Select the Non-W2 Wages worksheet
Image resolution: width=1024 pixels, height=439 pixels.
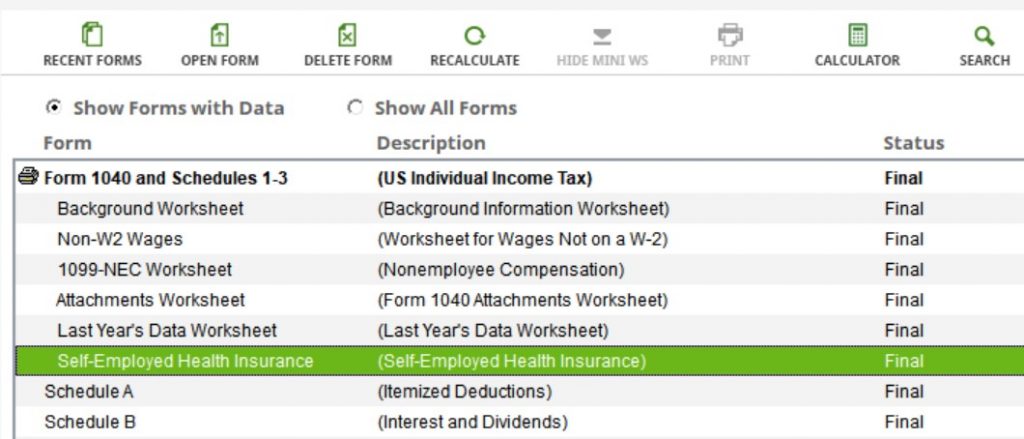coord(519,239)
